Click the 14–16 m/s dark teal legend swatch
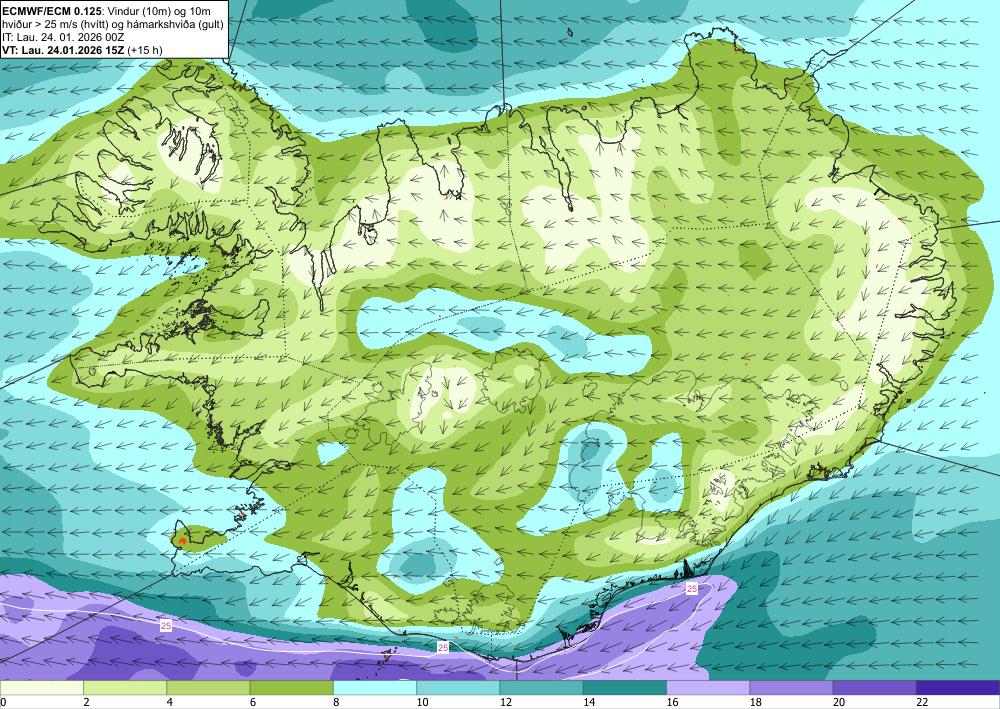The height and width of the screenshot is (709, 1000). [625, 688]
